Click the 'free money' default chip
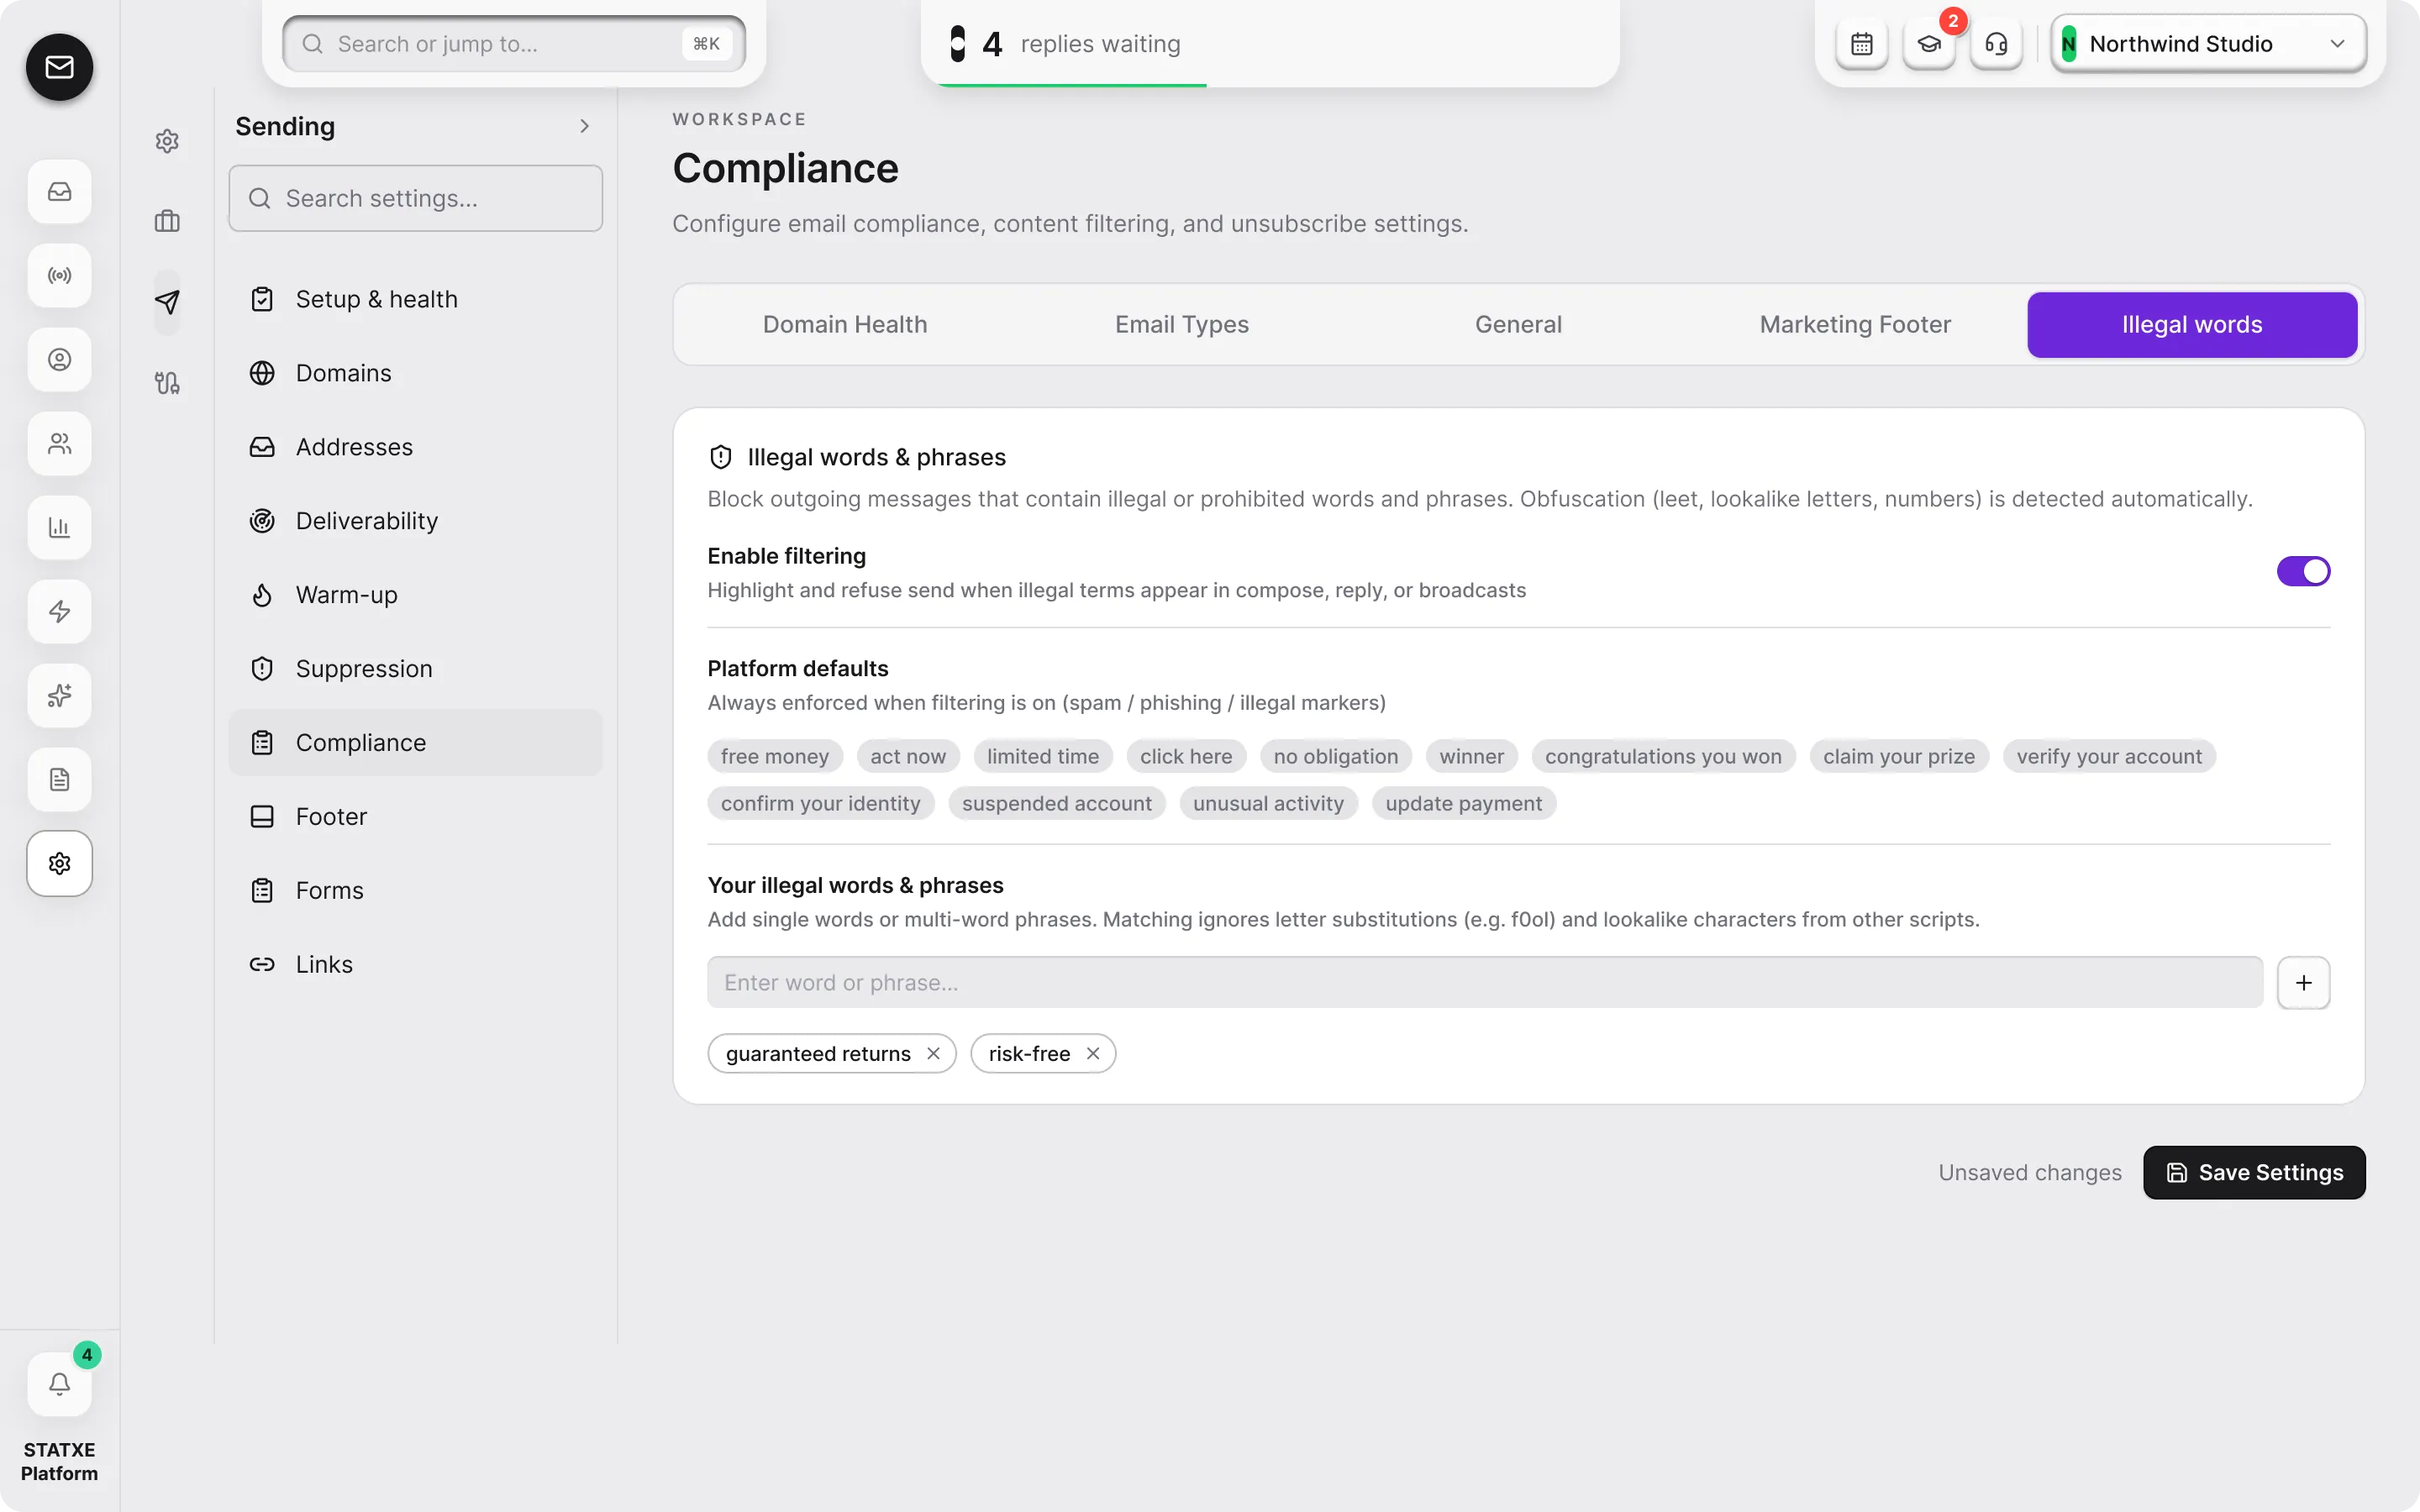Viewport: 2420px width, 1512px height. (x=774, y=756)
